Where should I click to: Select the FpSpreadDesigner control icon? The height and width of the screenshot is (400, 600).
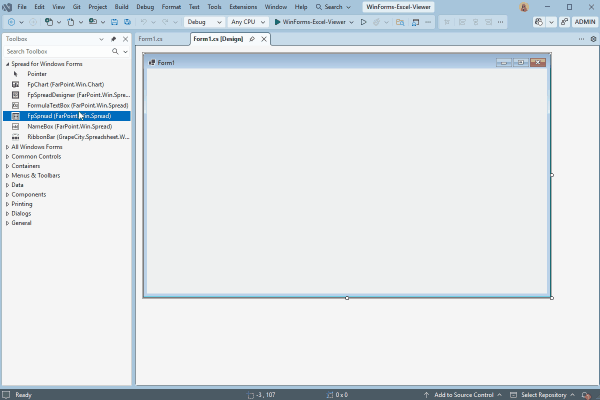(x=15, y=95)
